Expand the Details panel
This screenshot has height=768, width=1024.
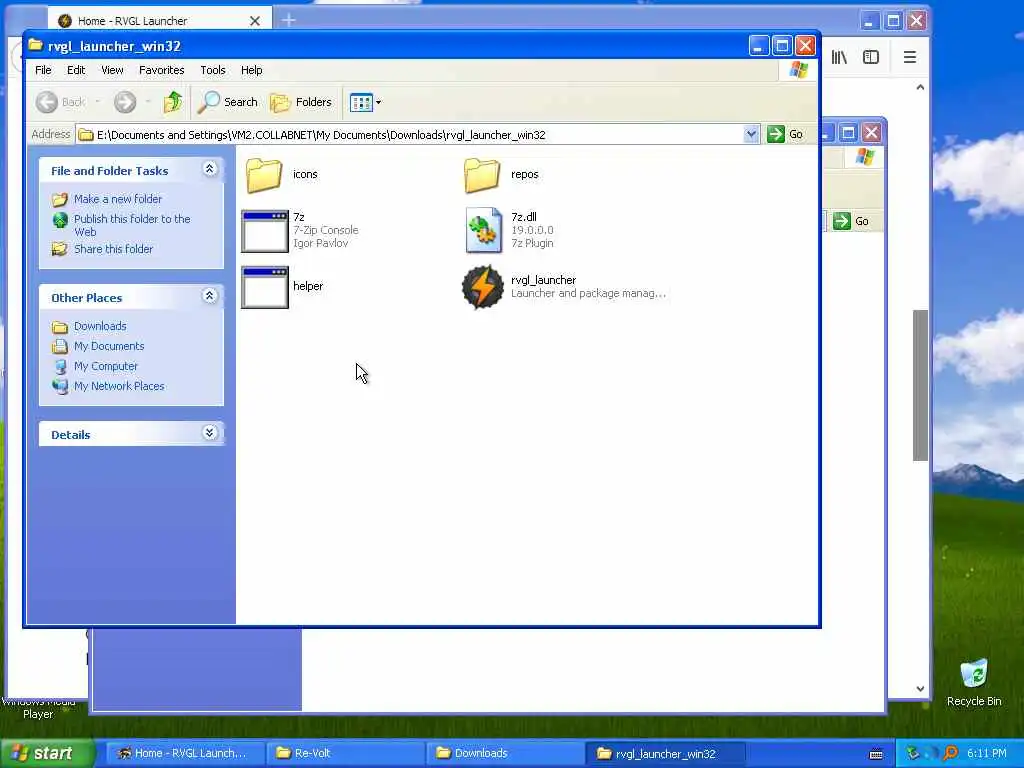210,432
